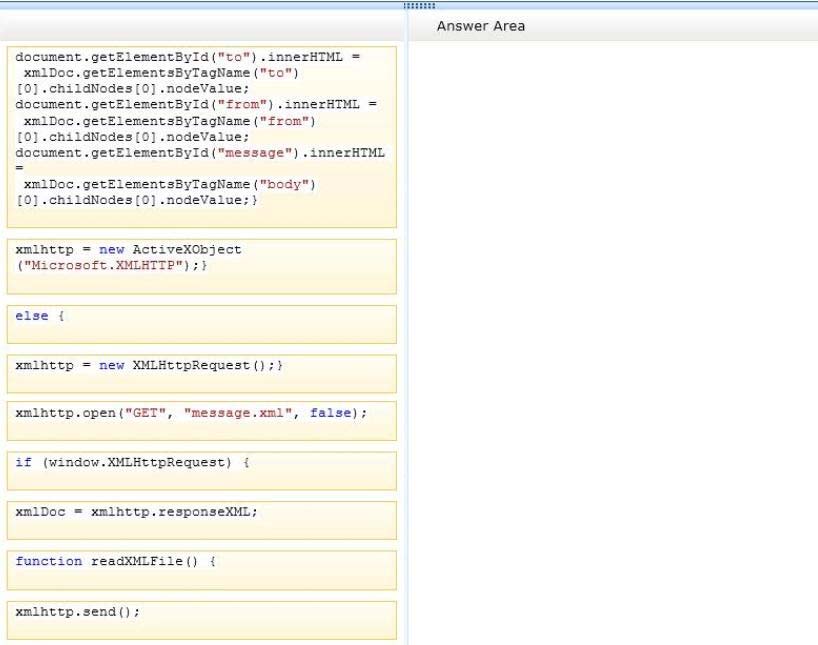The width and height of the screenshot is (818, 645).
Task: Select the 'new XMLHttpRequest();}' code block
Action: tap(201, 374)
